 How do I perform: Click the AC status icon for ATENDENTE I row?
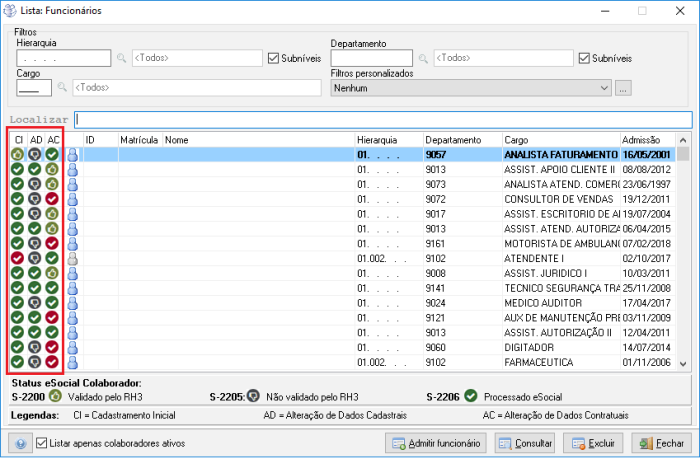tap(52, 259)
